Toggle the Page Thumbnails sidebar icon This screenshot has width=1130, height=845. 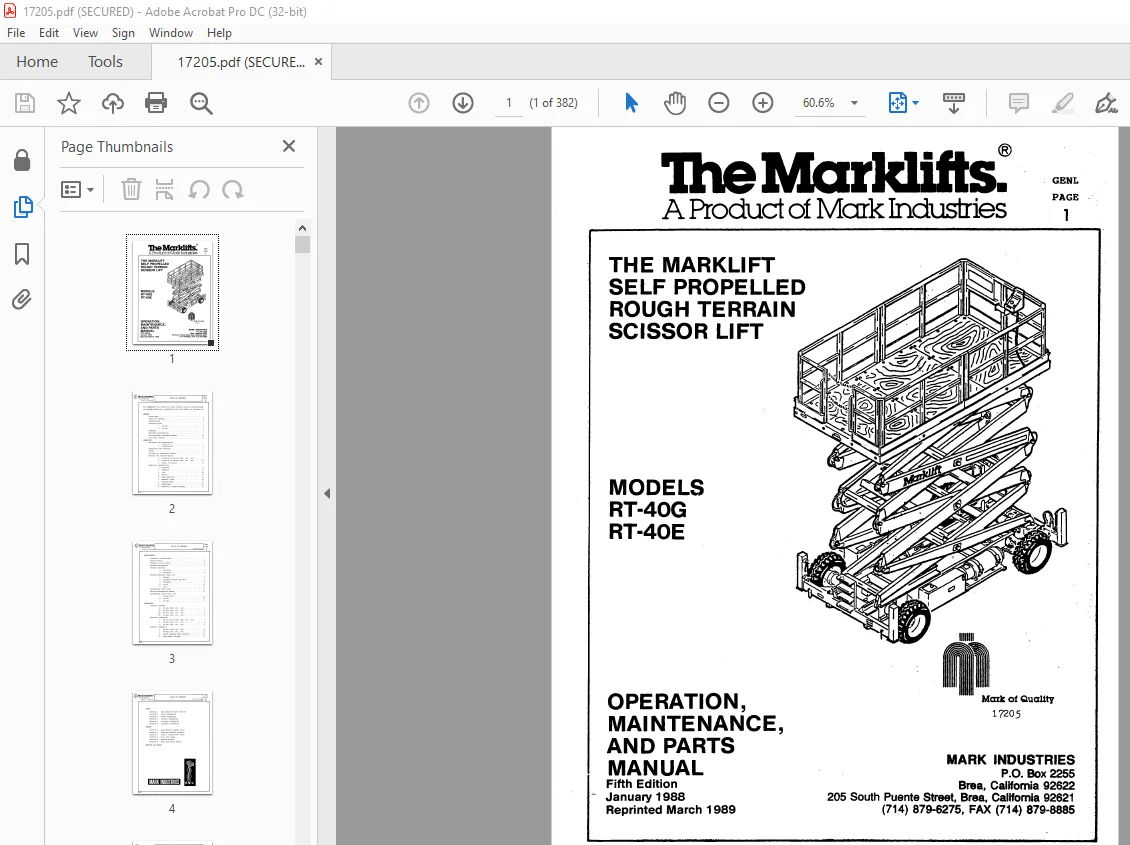click(22, 207)
